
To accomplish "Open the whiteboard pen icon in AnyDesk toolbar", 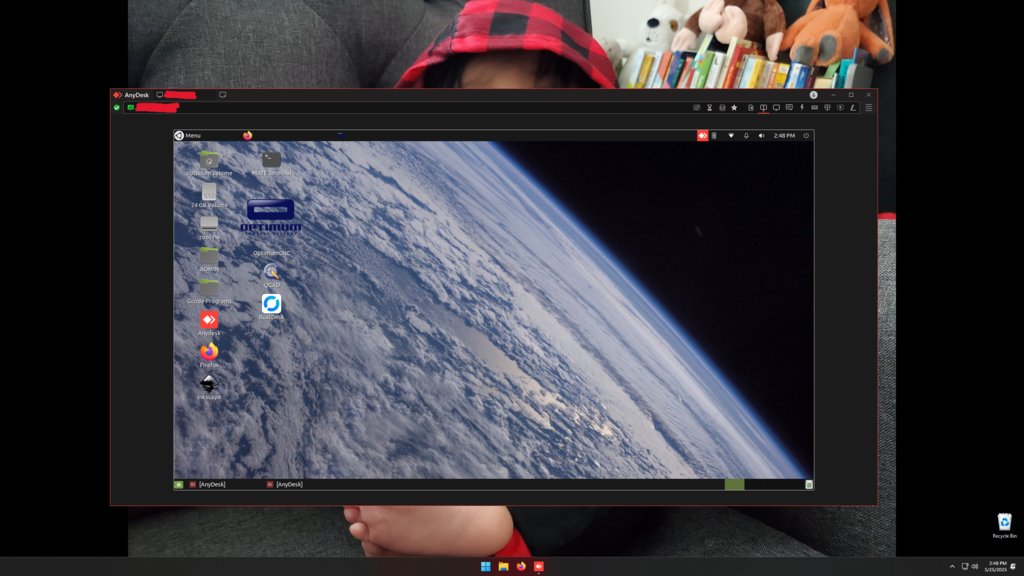I will pos(853,108).
